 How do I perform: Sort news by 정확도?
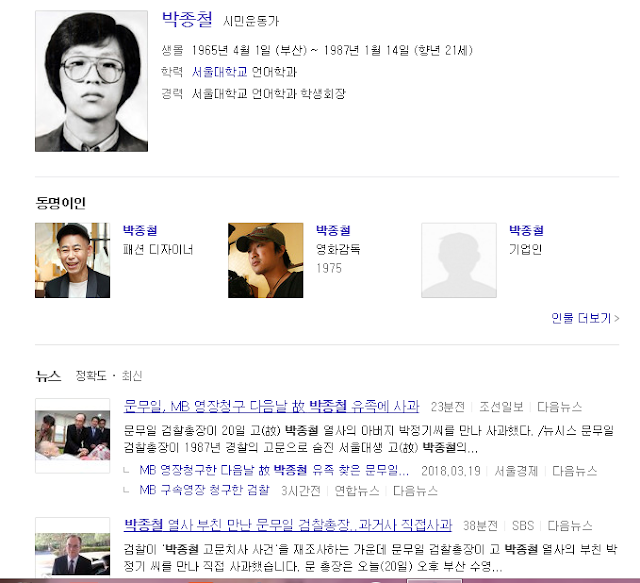pyautogui.click(x=91, y=376)
